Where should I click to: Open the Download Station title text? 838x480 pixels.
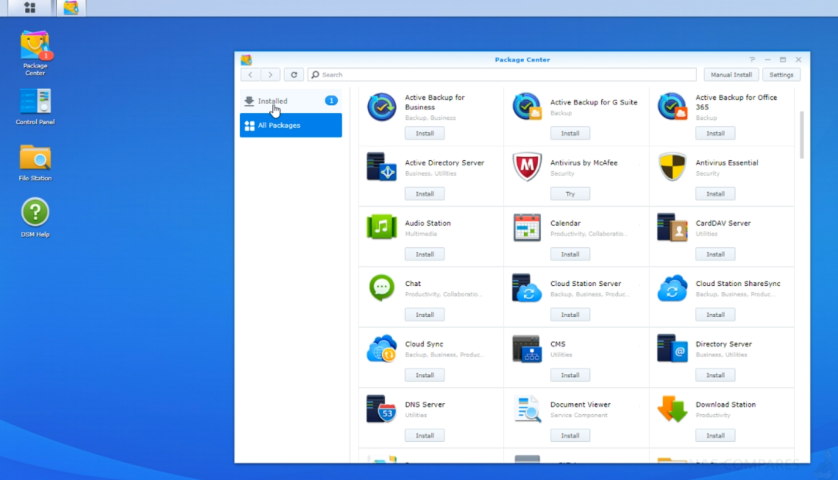pos(726,404)
